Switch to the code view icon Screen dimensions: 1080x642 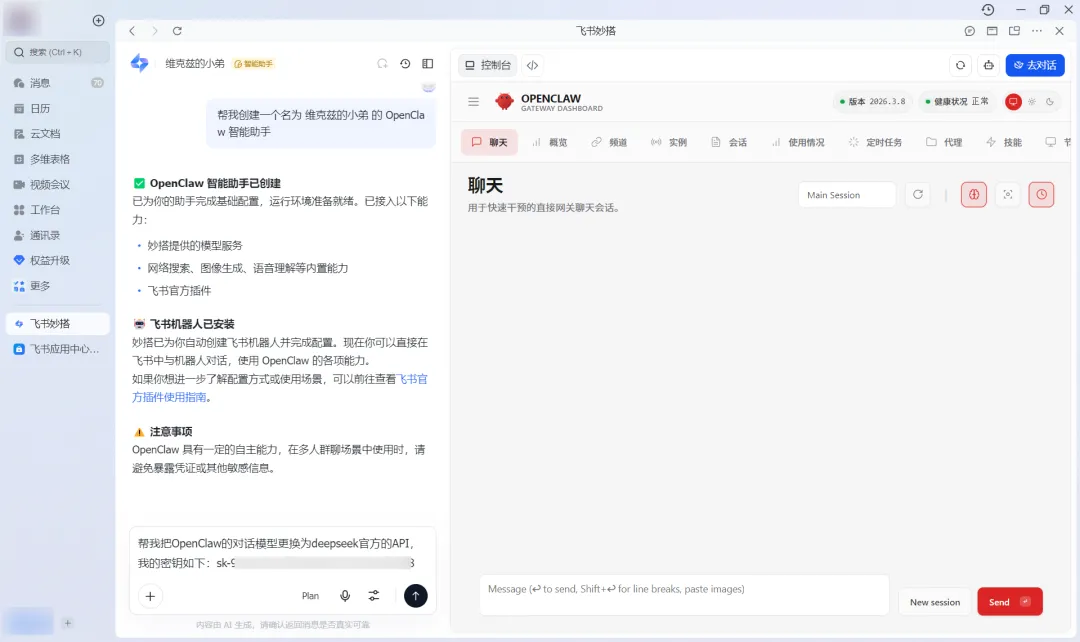tap(532, 65)
